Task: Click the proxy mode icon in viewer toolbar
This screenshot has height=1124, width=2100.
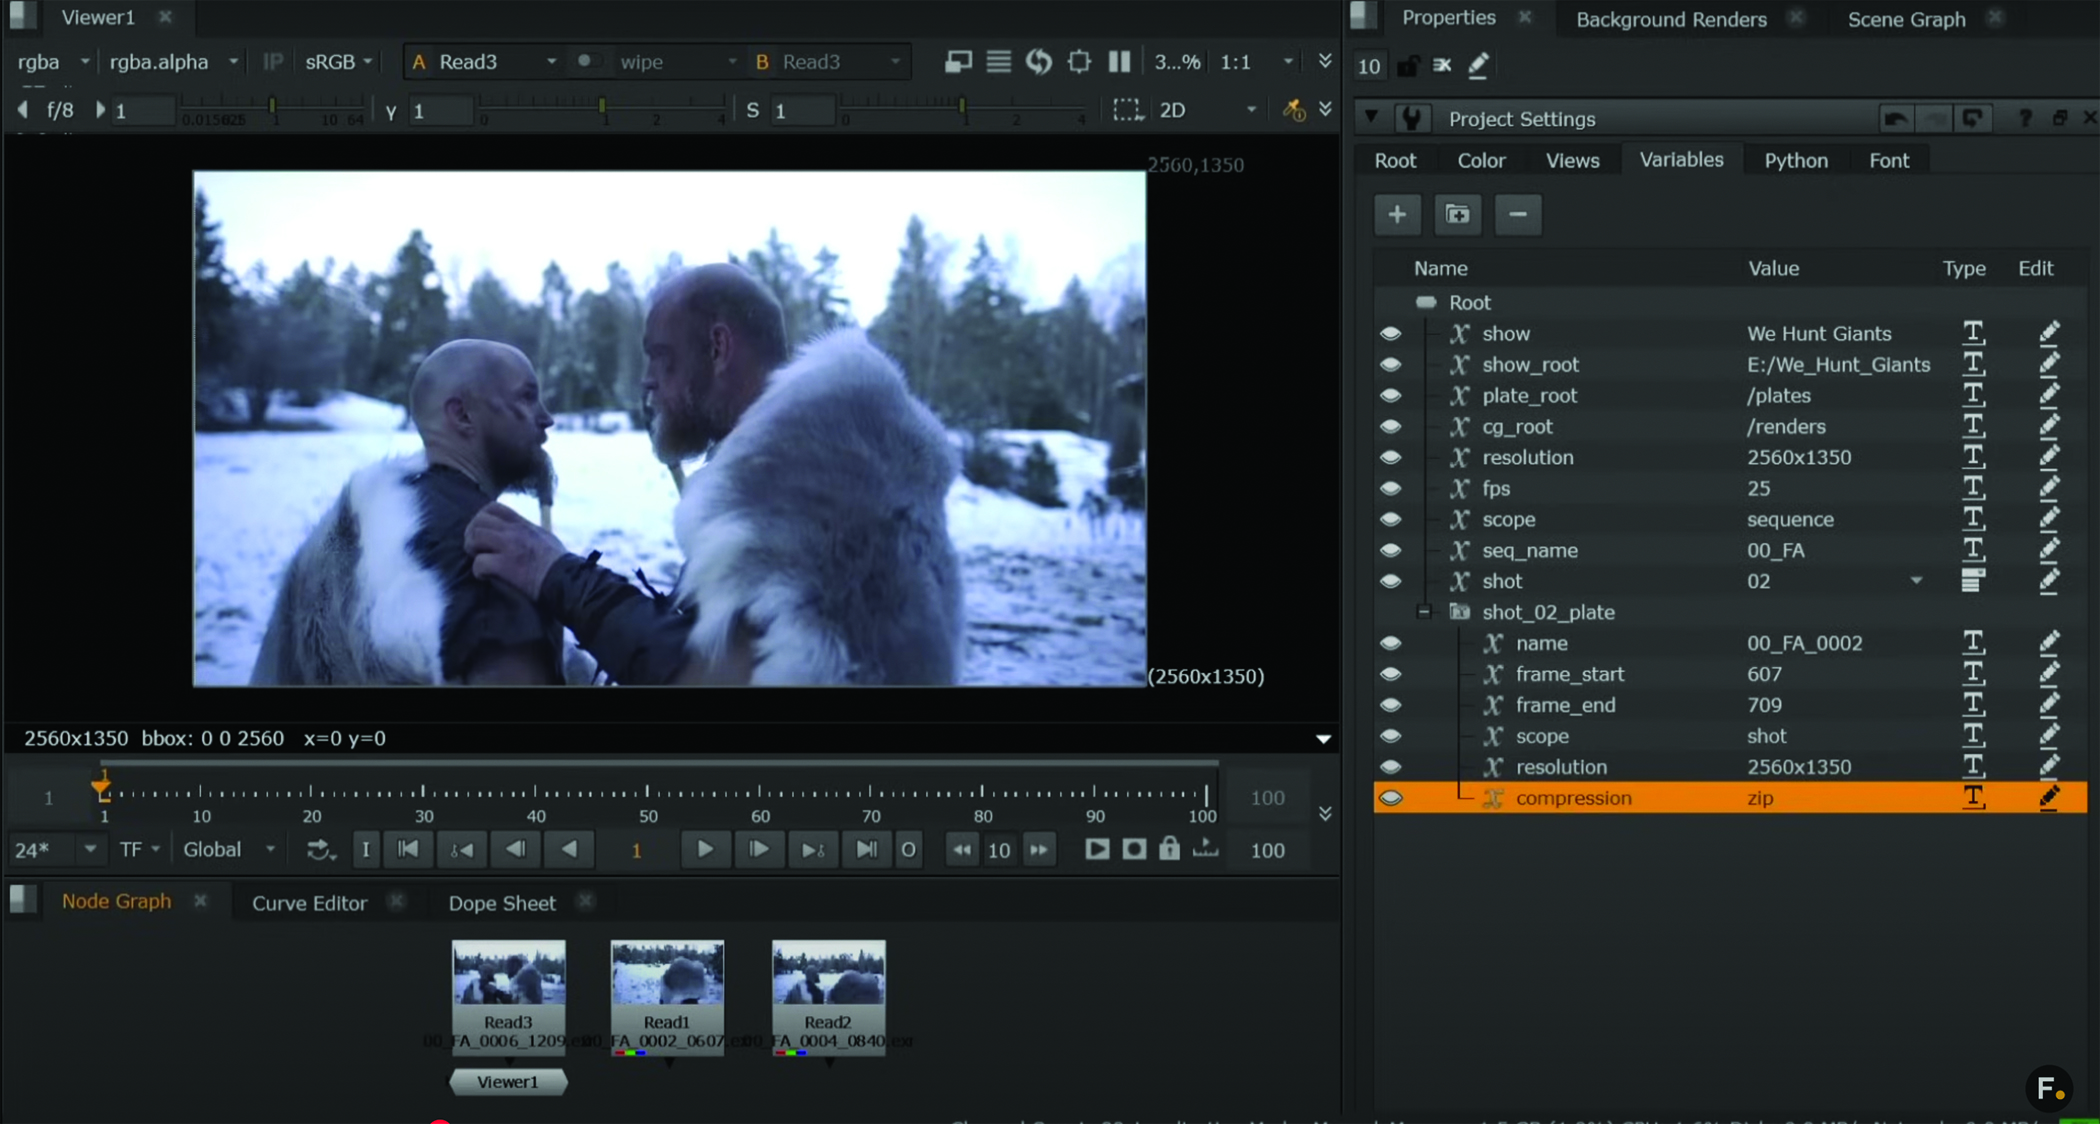Action: pos(958,62)
